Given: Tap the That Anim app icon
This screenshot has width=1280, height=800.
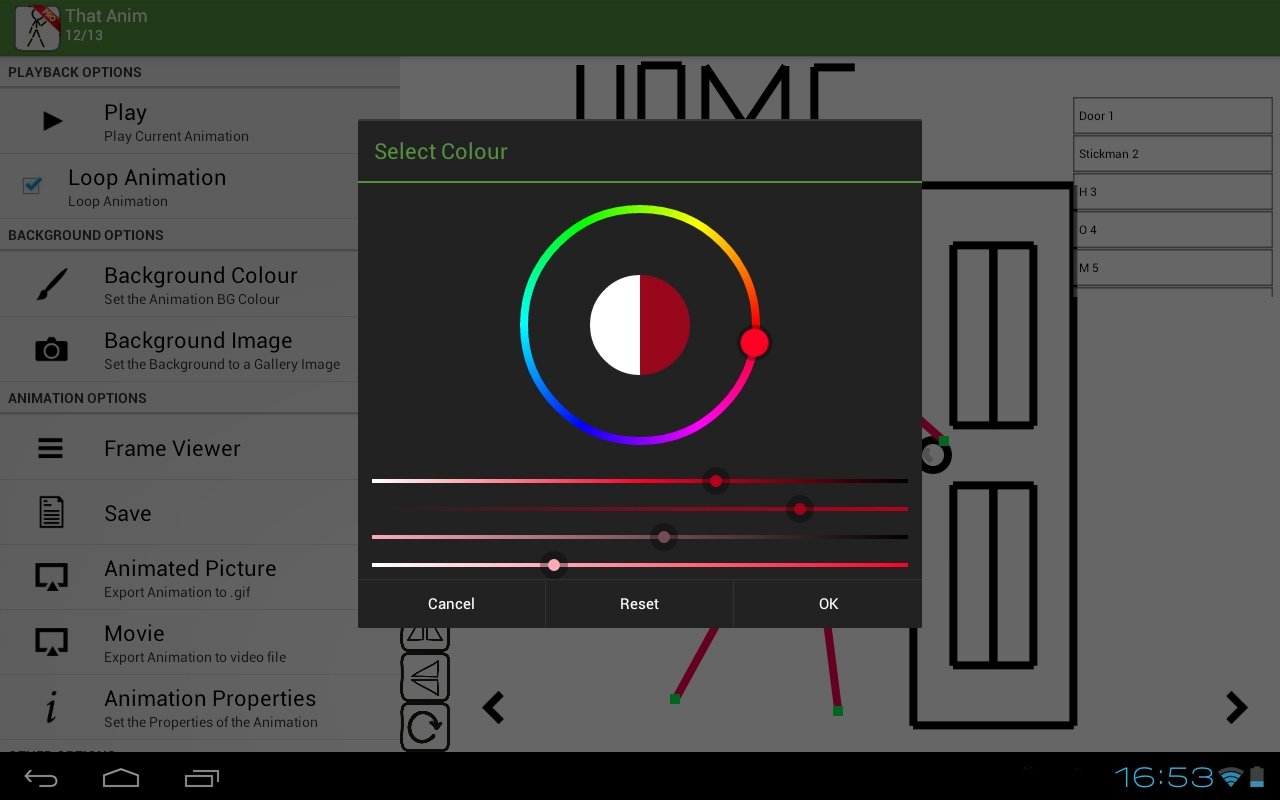Looking at the screenshot, I should (37, 27).
